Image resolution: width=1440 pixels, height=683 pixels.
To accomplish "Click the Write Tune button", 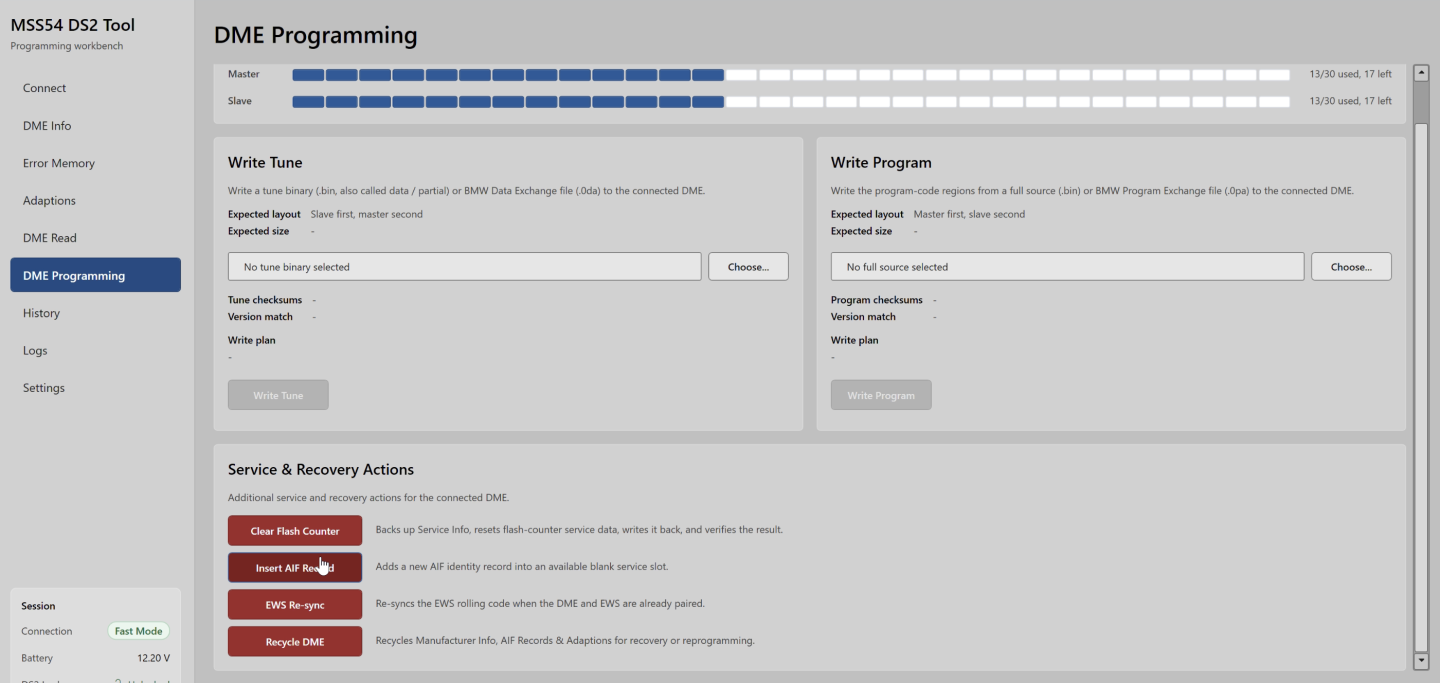I will click(278, 395).
